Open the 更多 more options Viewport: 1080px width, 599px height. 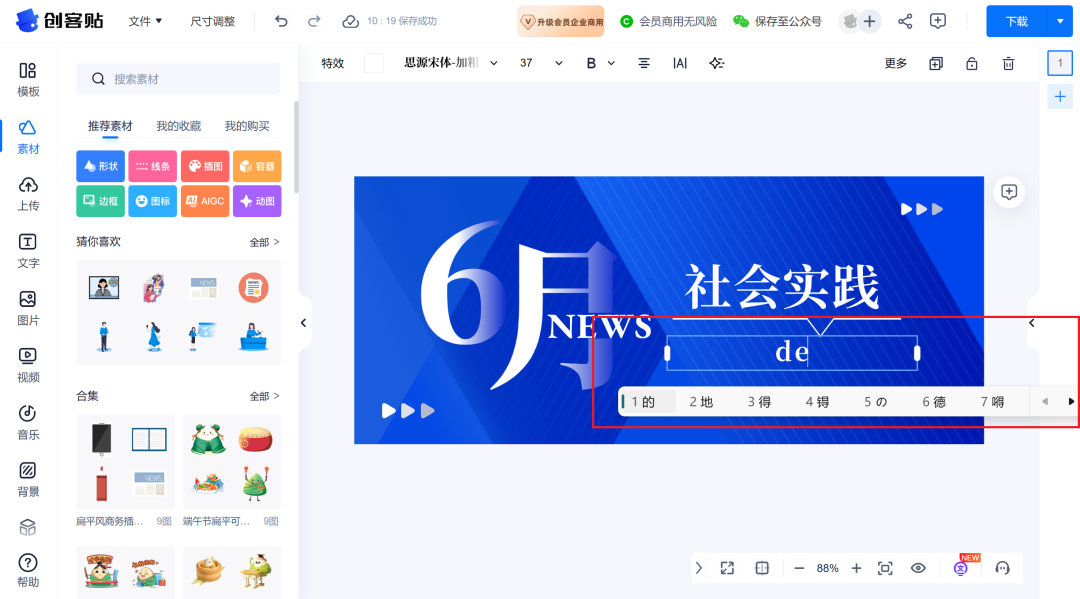pos(895,63)
